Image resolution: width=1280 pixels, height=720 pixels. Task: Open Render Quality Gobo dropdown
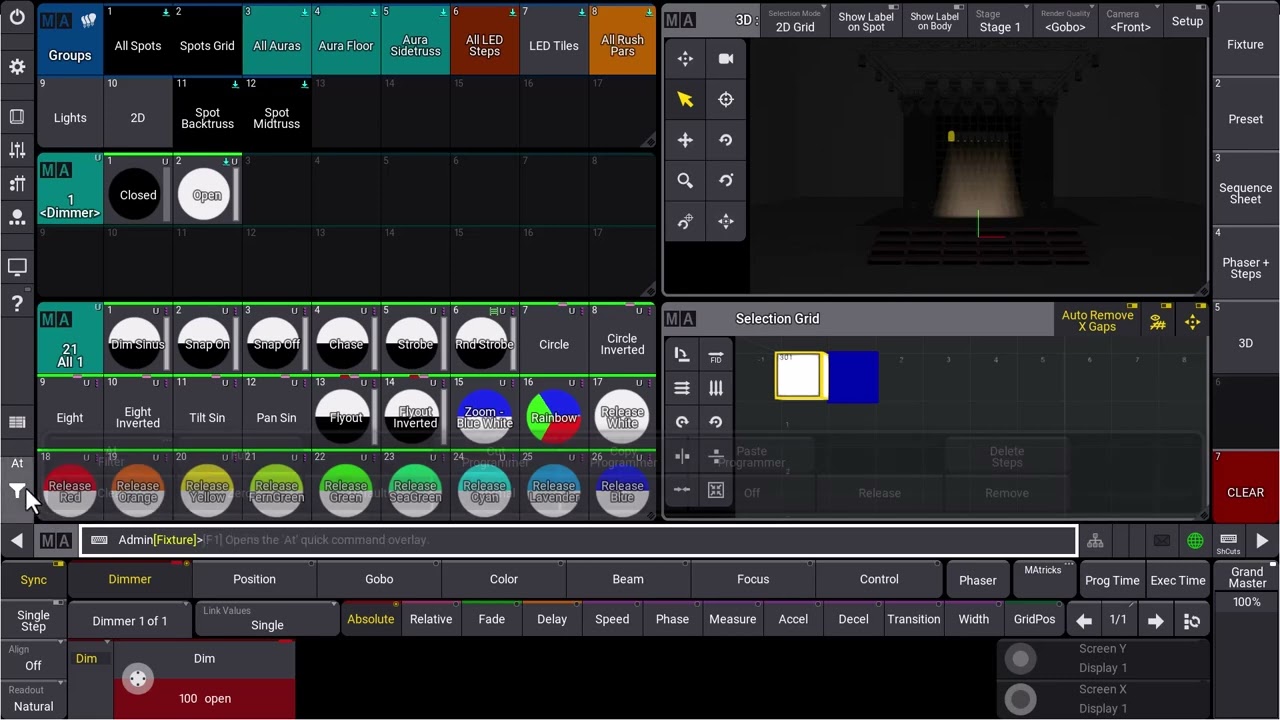(1065, 21)
